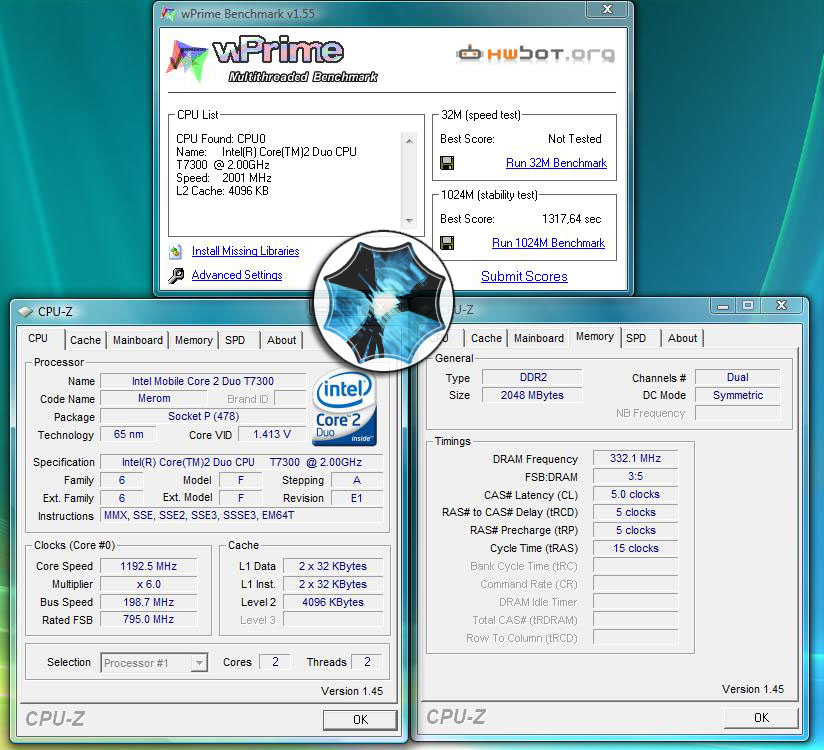The width and height of the screenshot is (824, 750).
Task: Select Memory tab in right CPU-Z window
Action: (594, 336)
